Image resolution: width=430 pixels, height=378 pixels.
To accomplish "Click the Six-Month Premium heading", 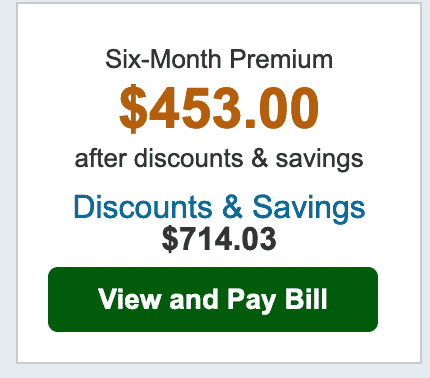I will click(x=219, y=59).
